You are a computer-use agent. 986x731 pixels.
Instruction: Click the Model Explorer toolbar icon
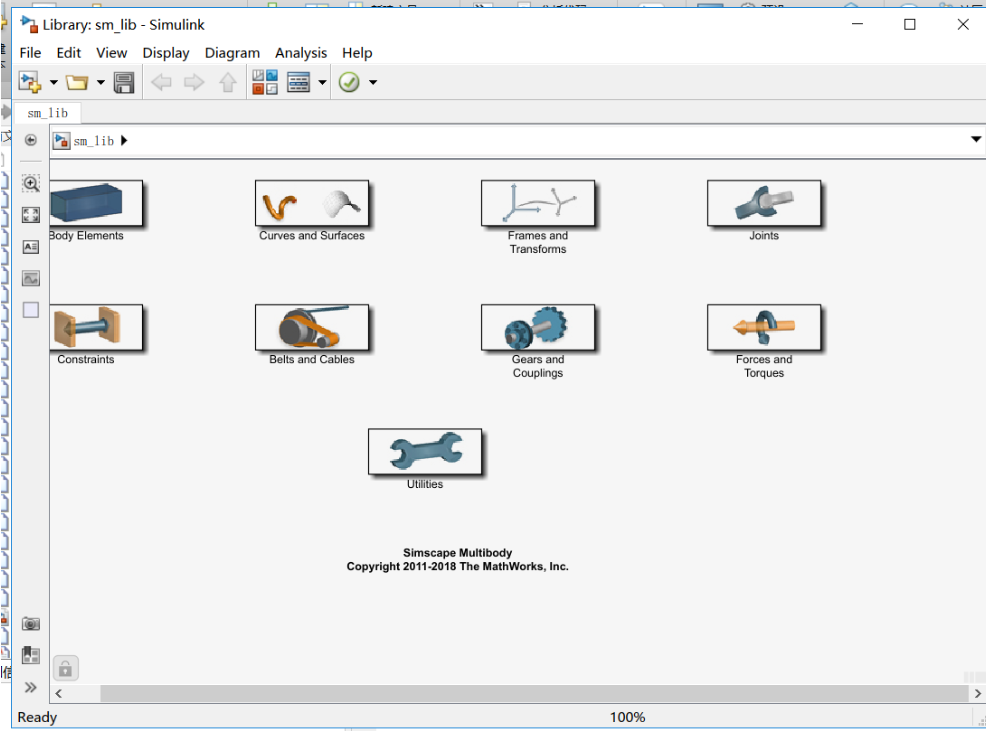click(x=298, y=82)
